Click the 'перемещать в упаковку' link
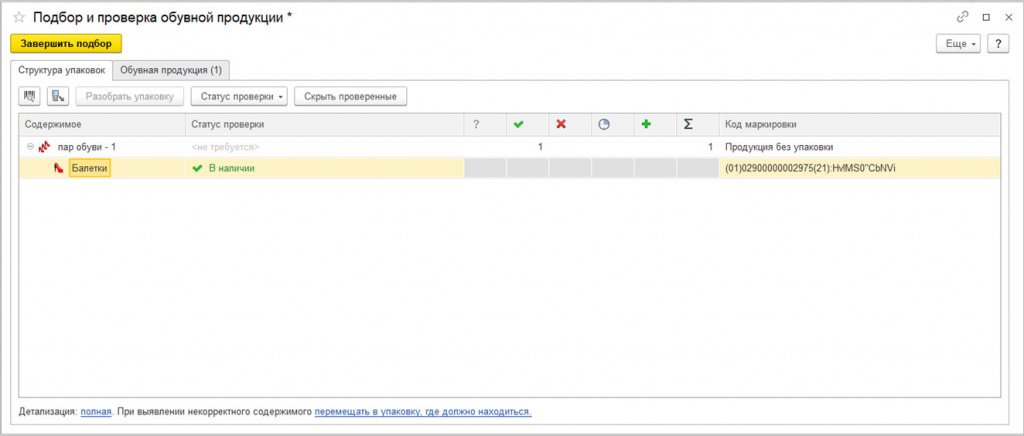 point(422,411)
